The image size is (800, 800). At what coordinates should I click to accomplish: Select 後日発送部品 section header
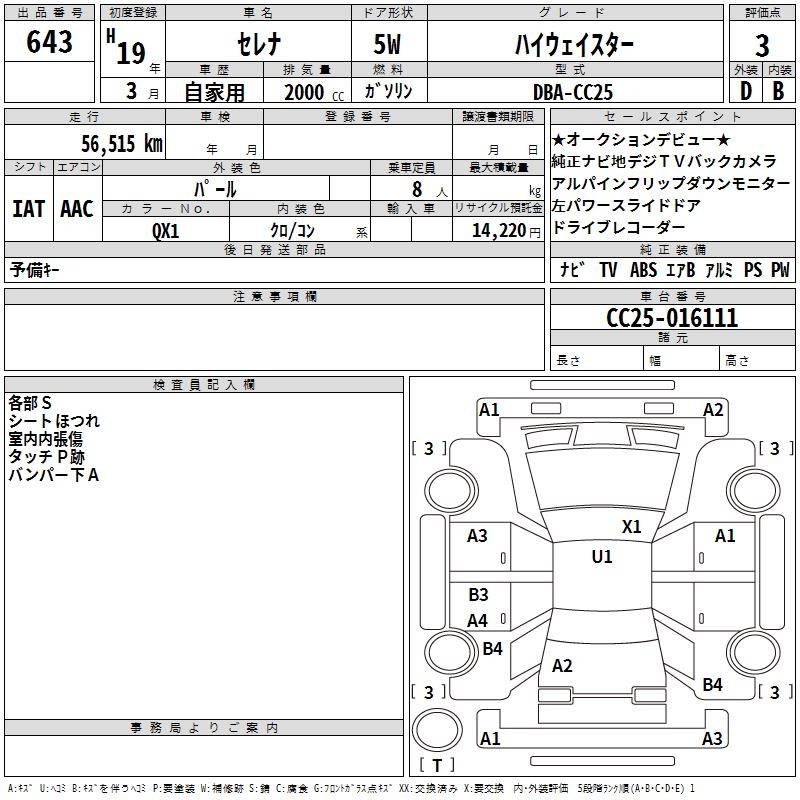pyautogui.click(x=275, y=249)
